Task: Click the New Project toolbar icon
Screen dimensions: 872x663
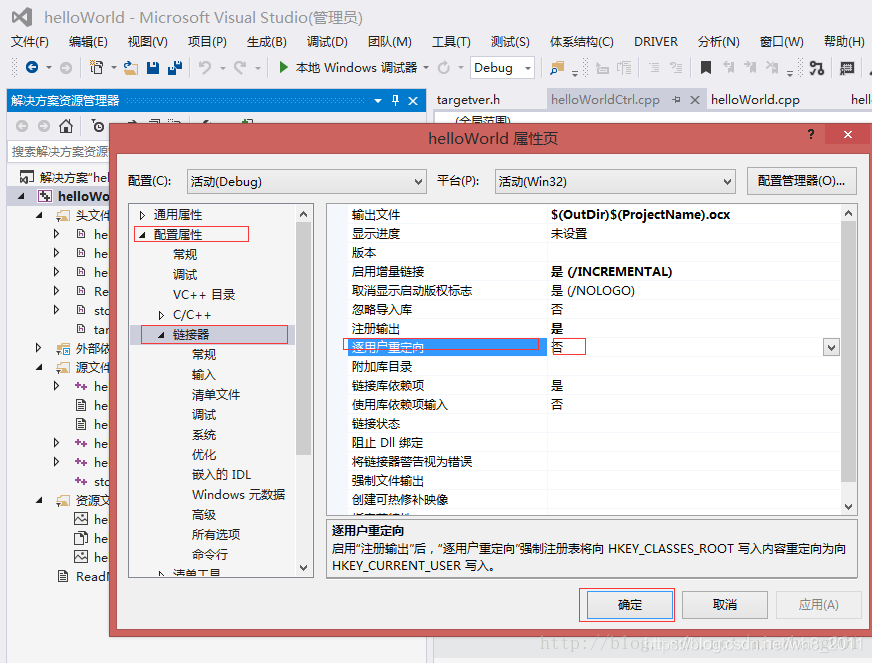Action: [96, 67]
